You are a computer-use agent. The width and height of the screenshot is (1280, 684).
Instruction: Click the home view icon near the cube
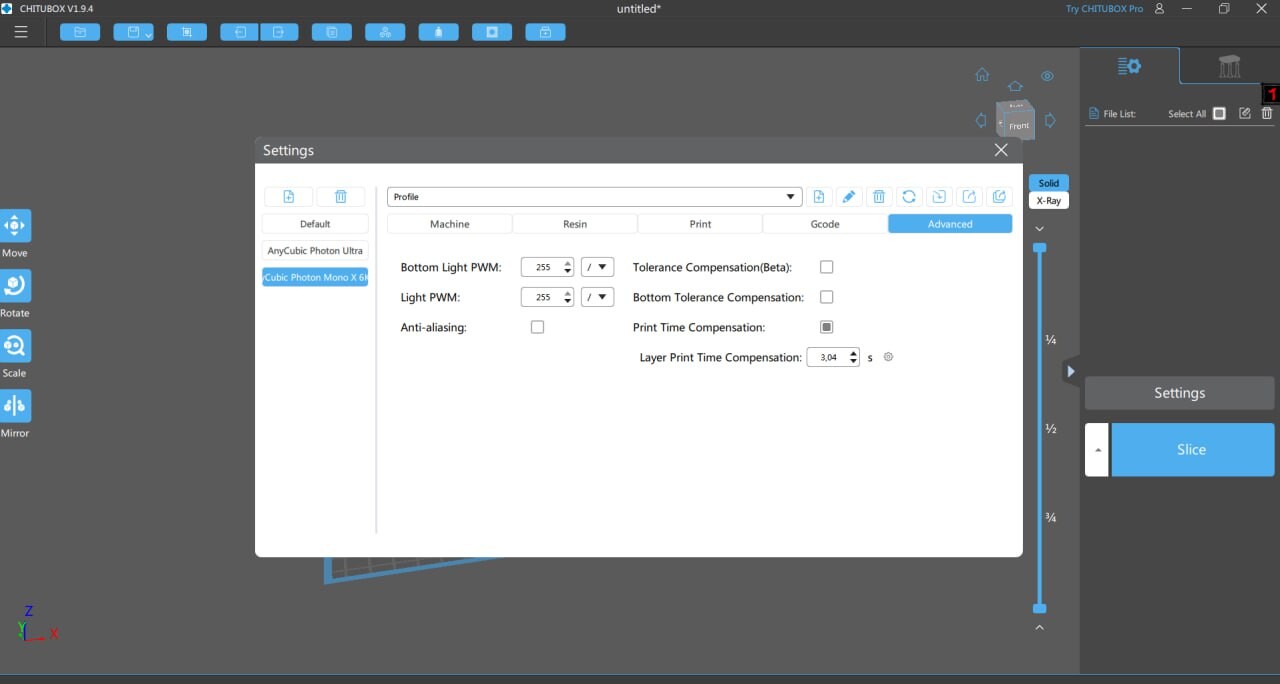coord(982,75)
